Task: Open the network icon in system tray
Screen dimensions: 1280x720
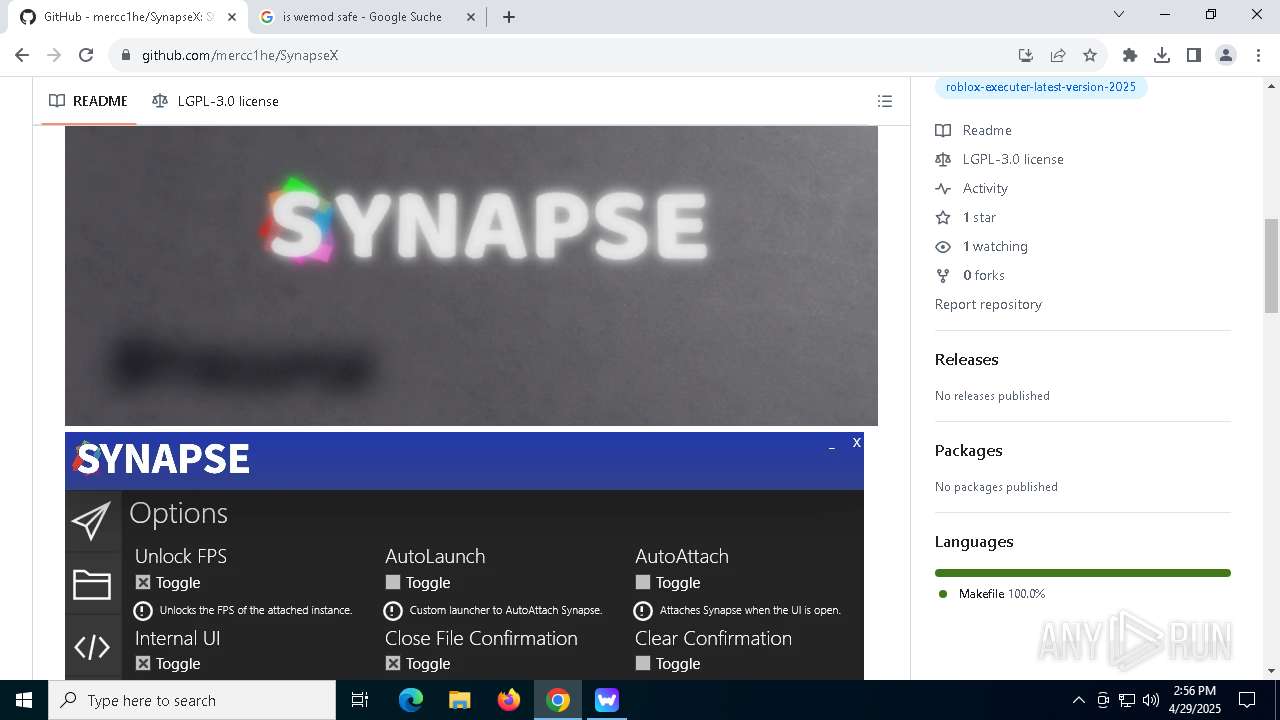Action: [1127, 700]
